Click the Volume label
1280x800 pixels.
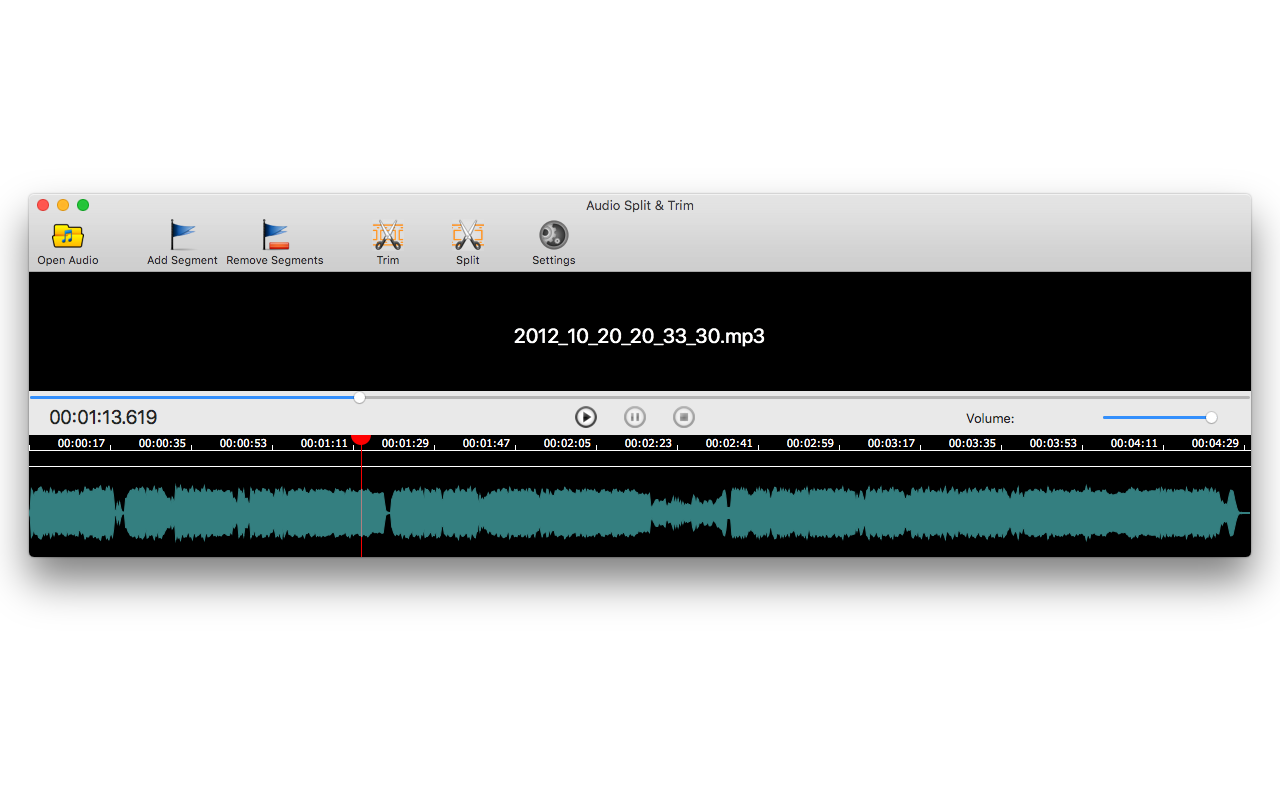990,419
